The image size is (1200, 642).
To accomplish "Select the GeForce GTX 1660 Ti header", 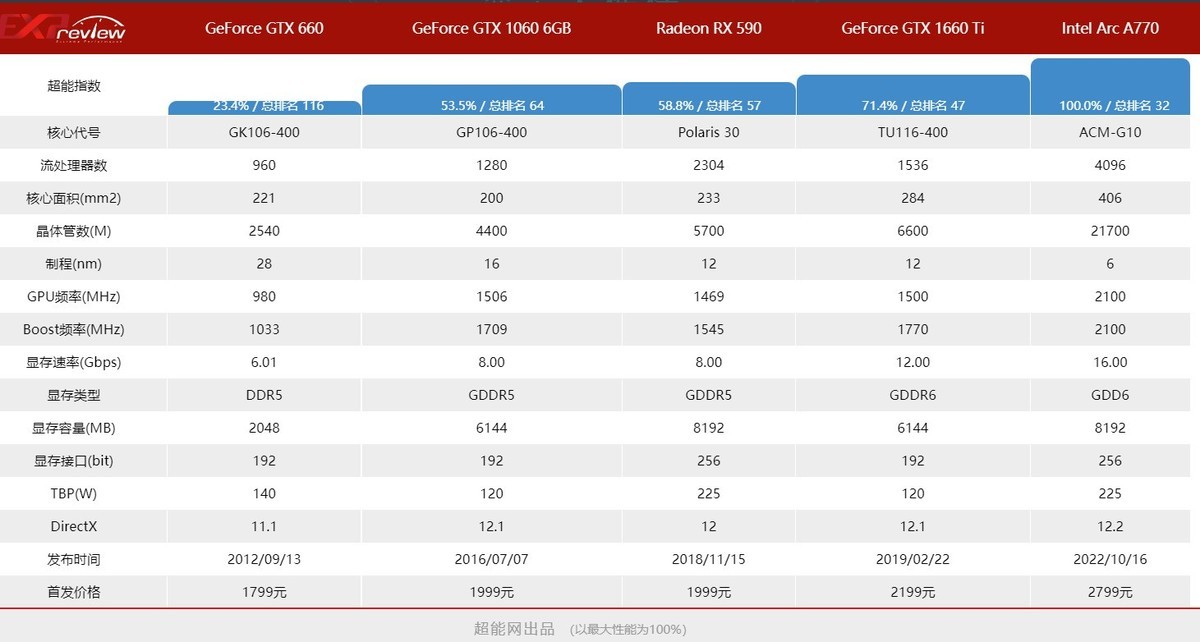I will pos(913,28).
